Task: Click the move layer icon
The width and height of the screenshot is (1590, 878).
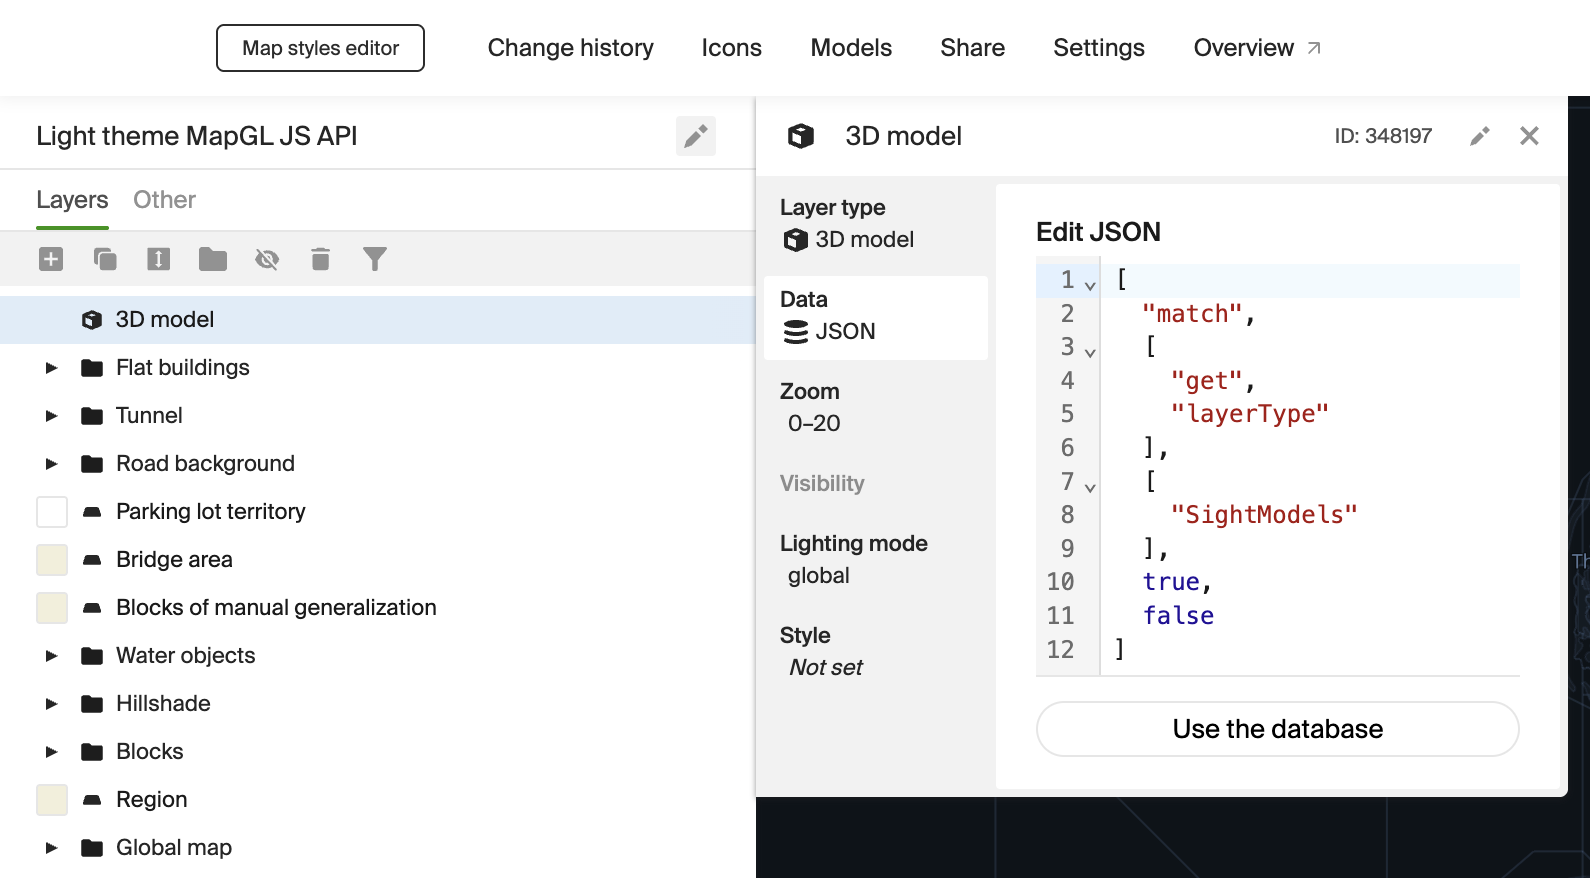Action: pos(158,260)
